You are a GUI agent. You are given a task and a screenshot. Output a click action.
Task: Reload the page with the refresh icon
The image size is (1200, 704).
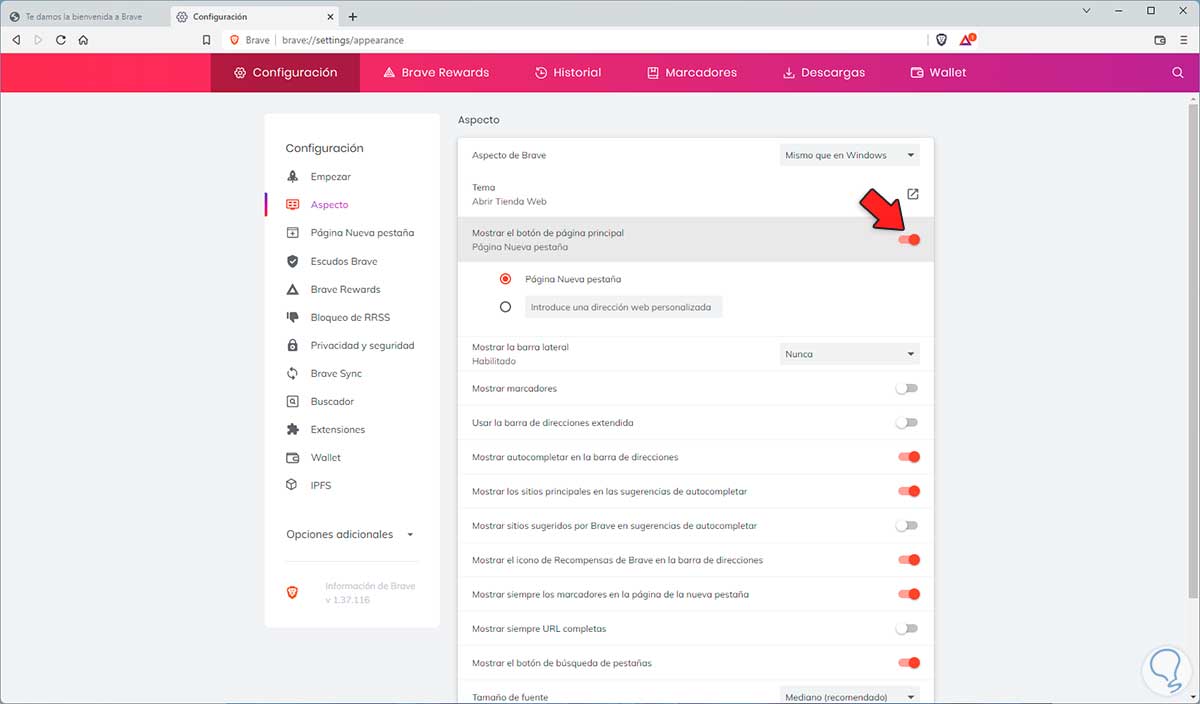[61, 40]
